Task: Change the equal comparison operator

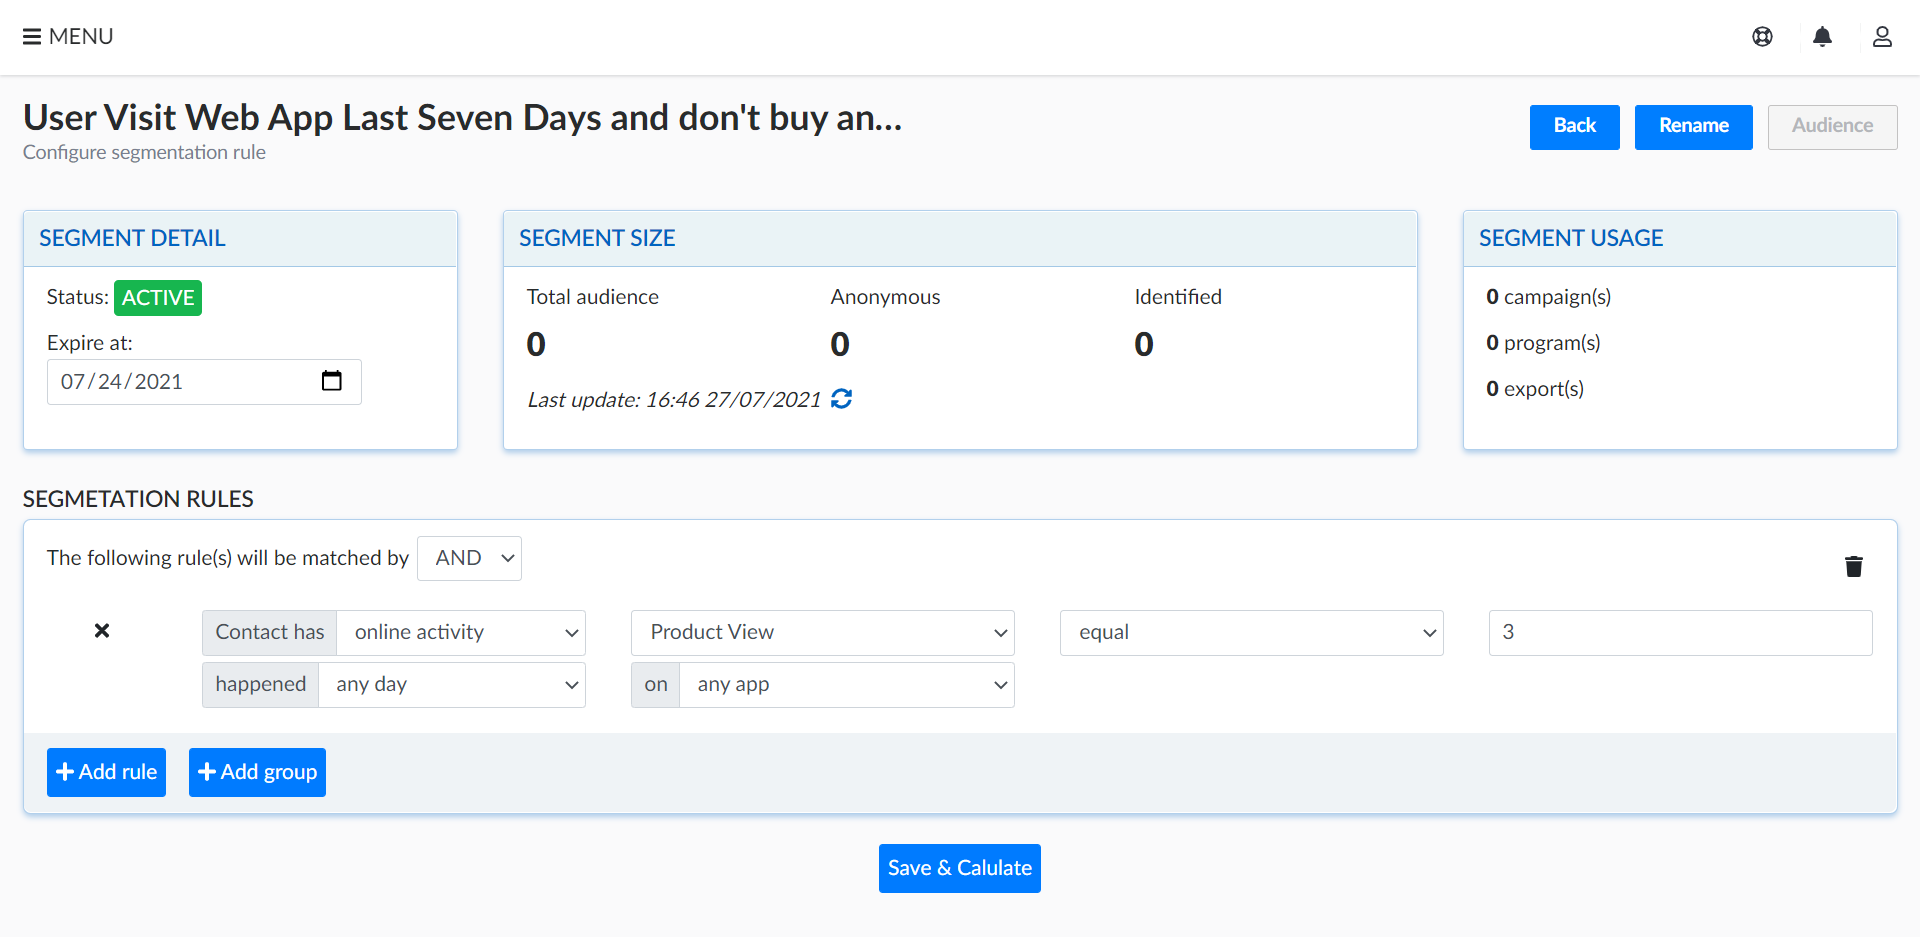Action: click(1251, 633)
